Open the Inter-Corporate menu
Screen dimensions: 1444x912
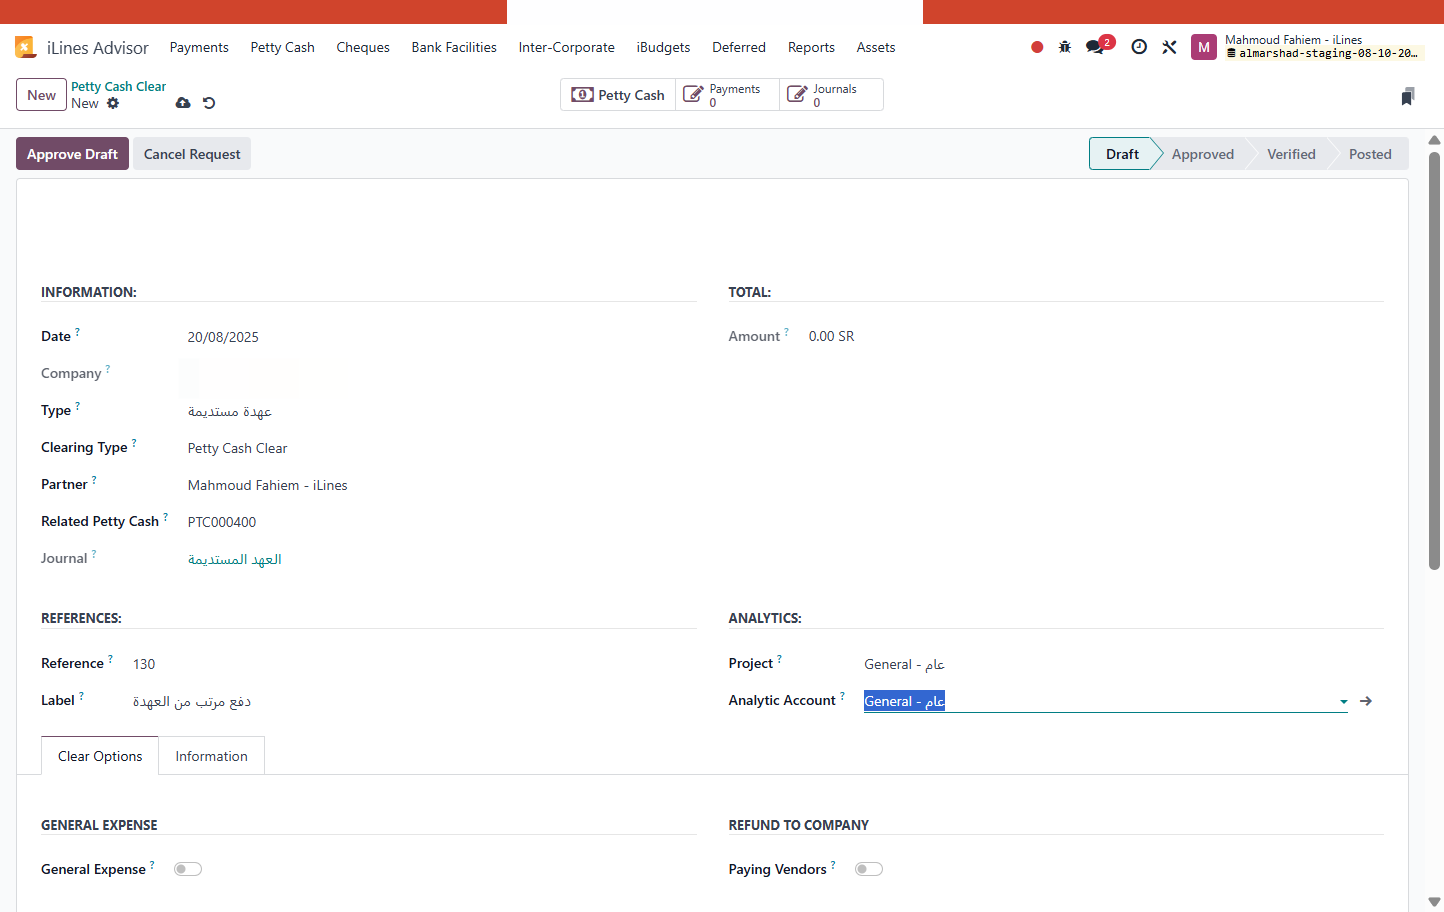567,47
